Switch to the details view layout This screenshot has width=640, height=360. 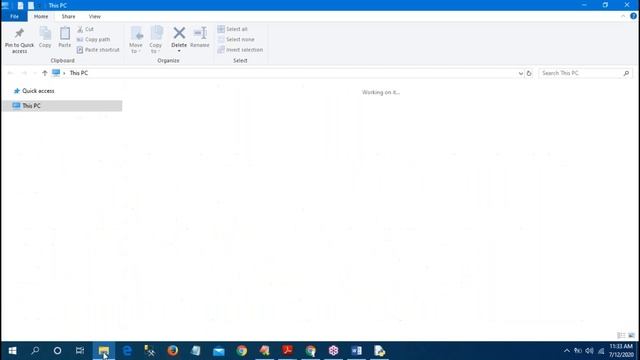pos(621,336)
